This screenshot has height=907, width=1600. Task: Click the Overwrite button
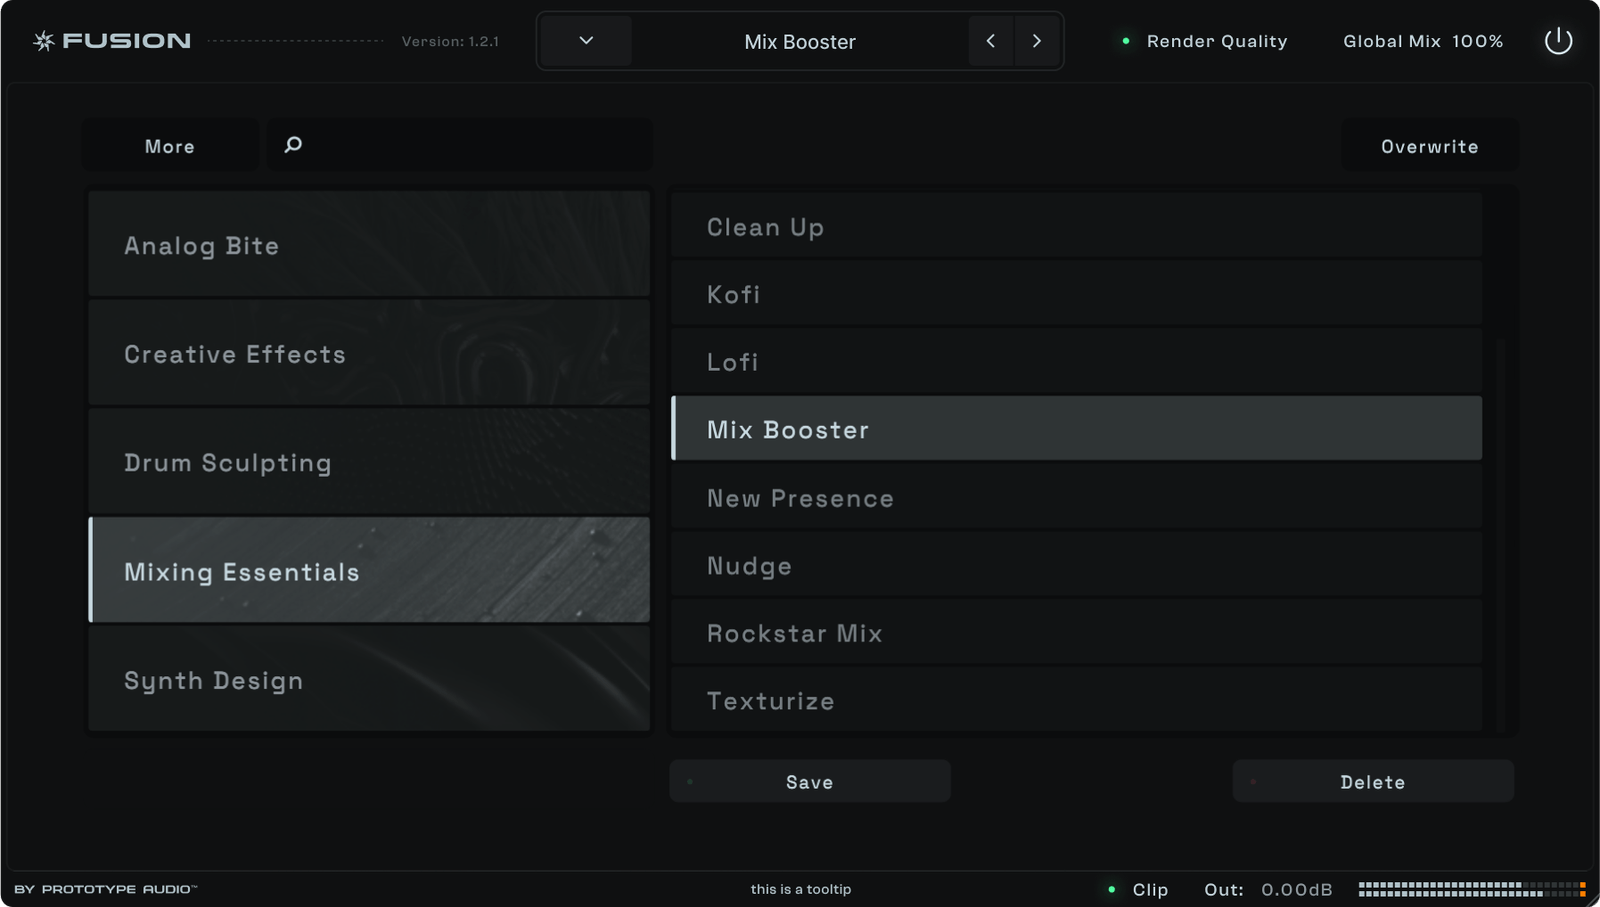click(1429, 145)
